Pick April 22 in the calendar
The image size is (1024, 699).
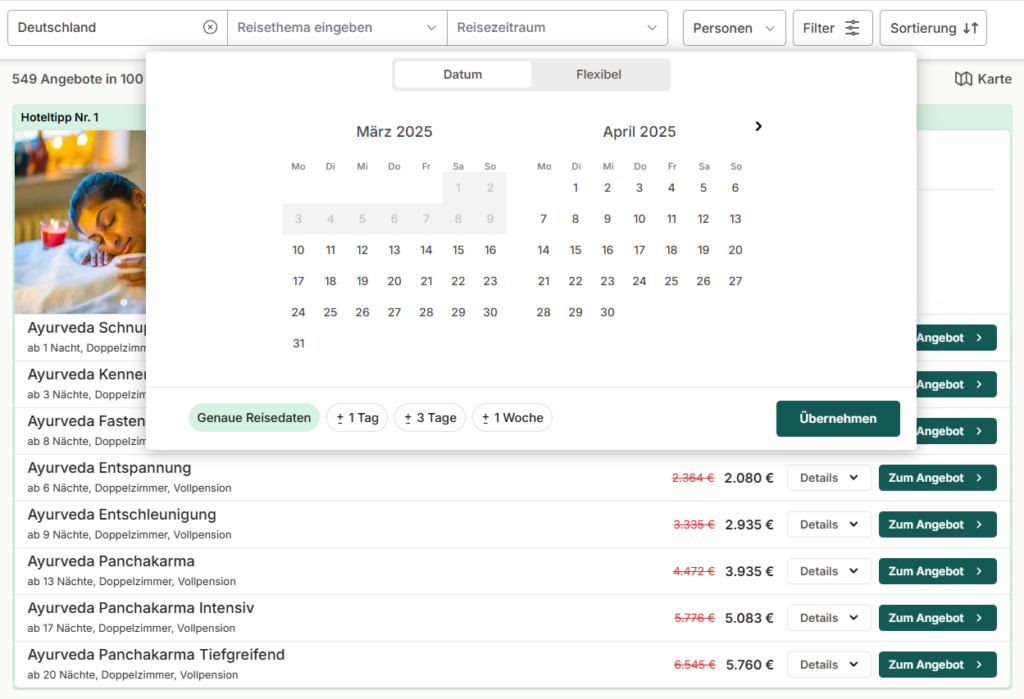[x=575, y=281]
